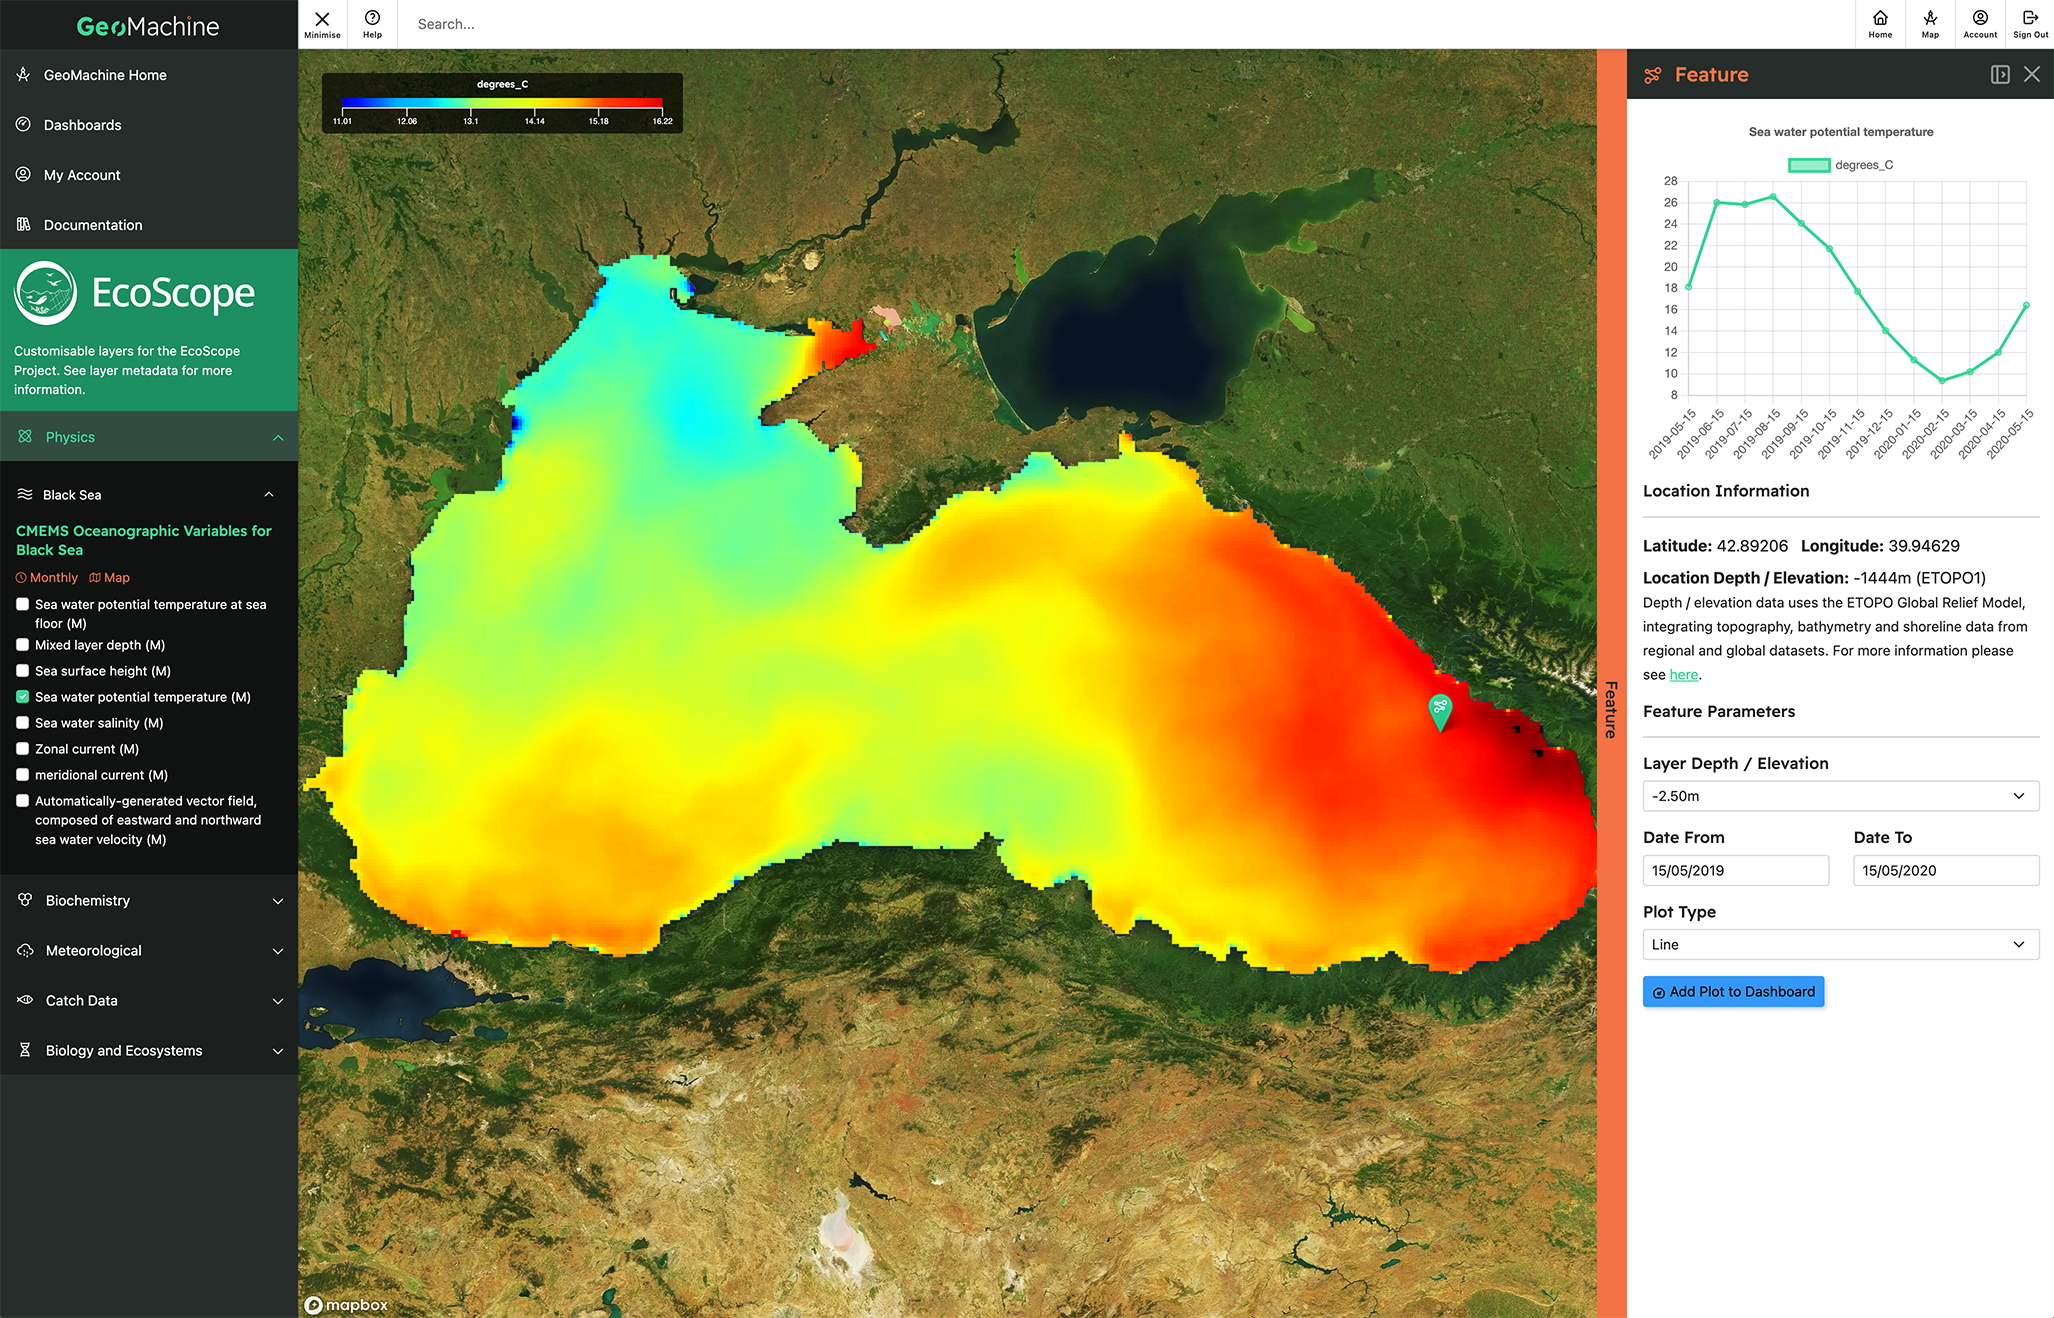Screen dimensions: 2054x1318
Task: Follow the ETOPO 'here' hyperlink
Action: click(x=1683, y=674)
